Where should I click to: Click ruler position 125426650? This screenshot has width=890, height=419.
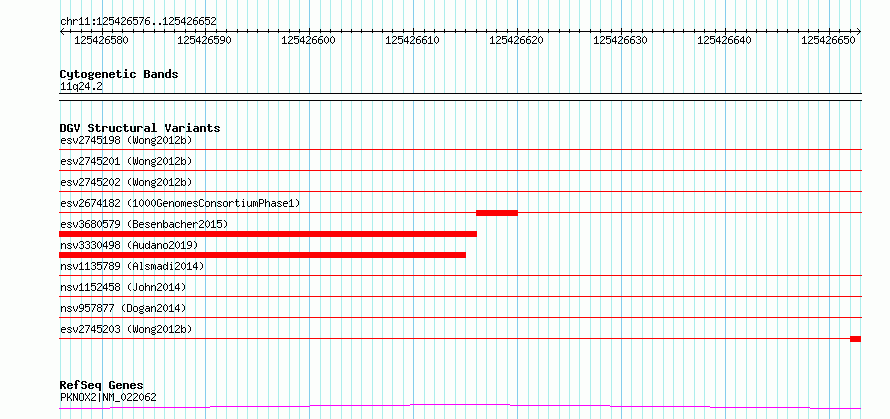pyautogui.click(x=828, y=40)
